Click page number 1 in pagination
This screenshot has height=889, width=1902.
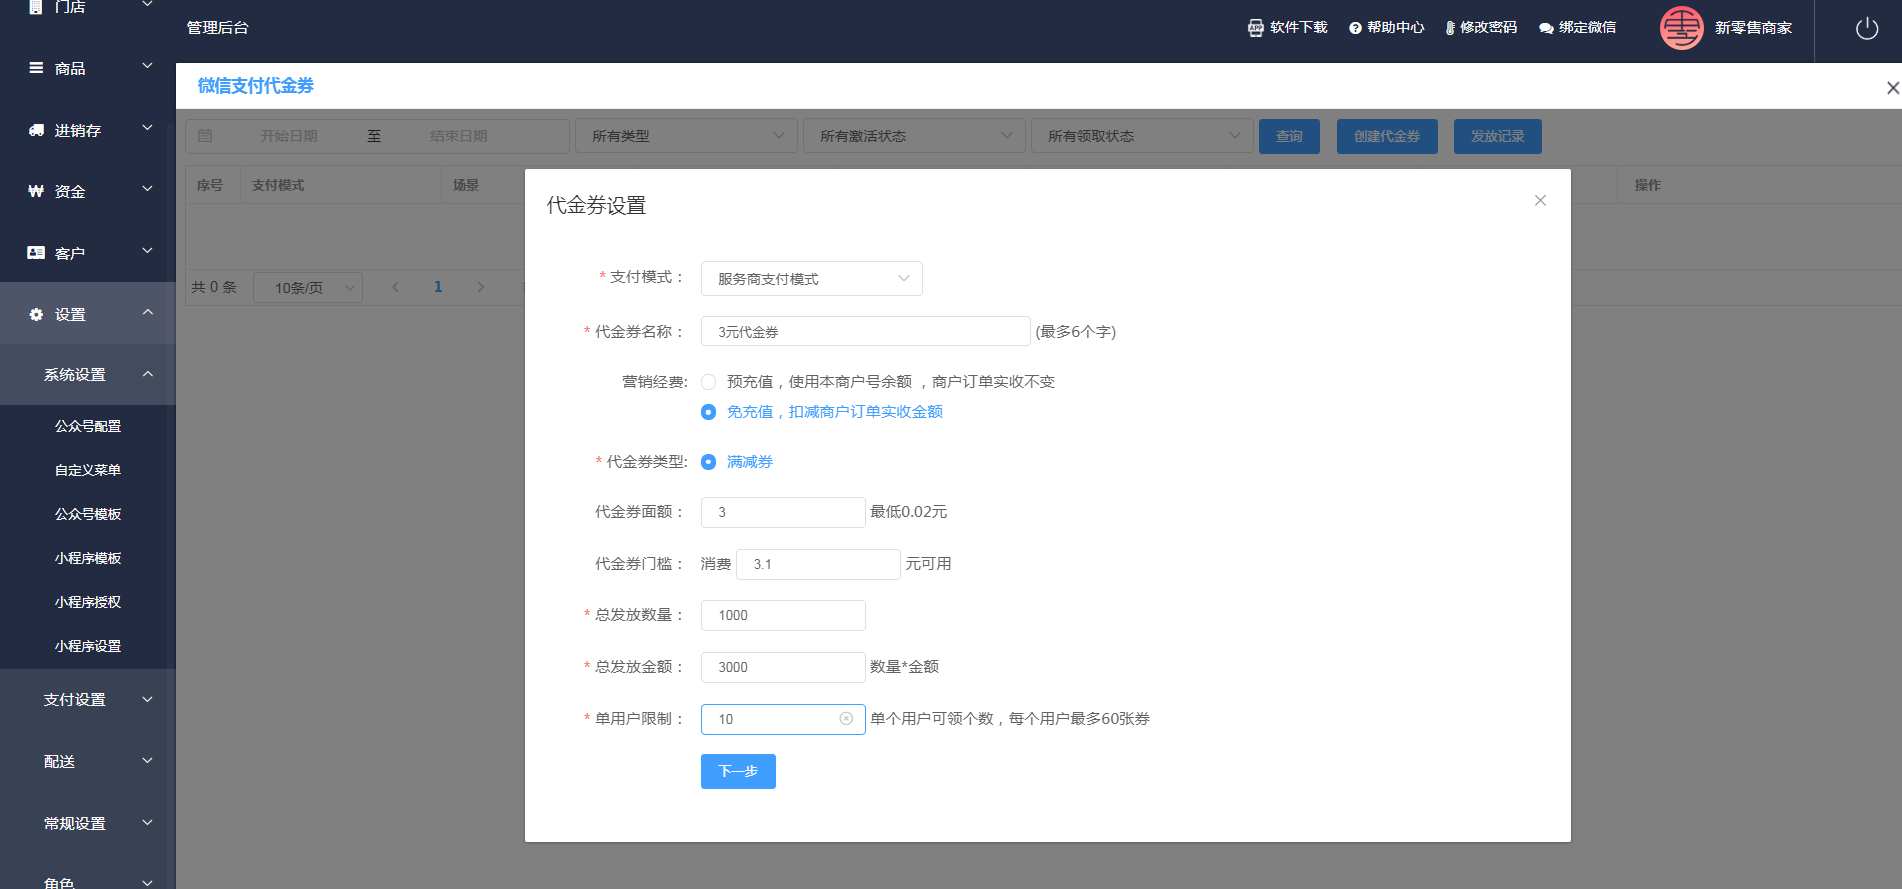438,287
